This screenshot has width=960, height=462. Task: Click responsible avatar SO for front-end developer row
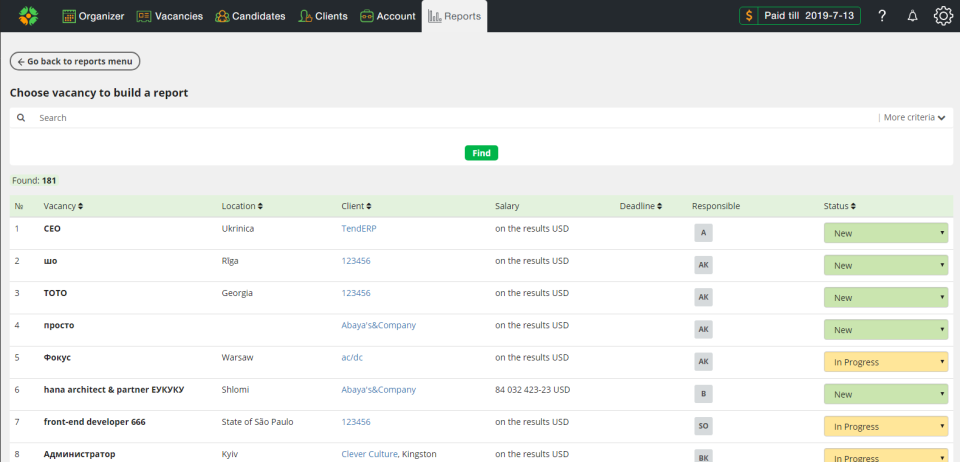pos(703,427)
